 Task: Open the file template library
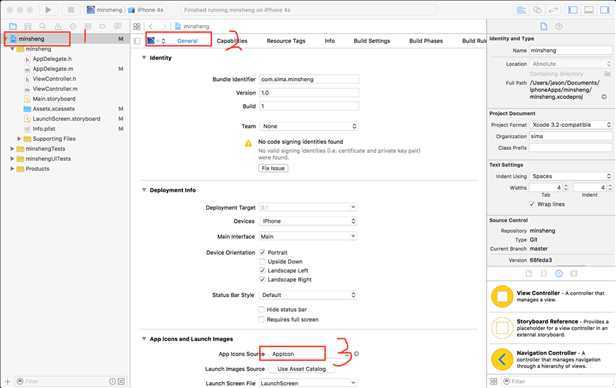529,273
